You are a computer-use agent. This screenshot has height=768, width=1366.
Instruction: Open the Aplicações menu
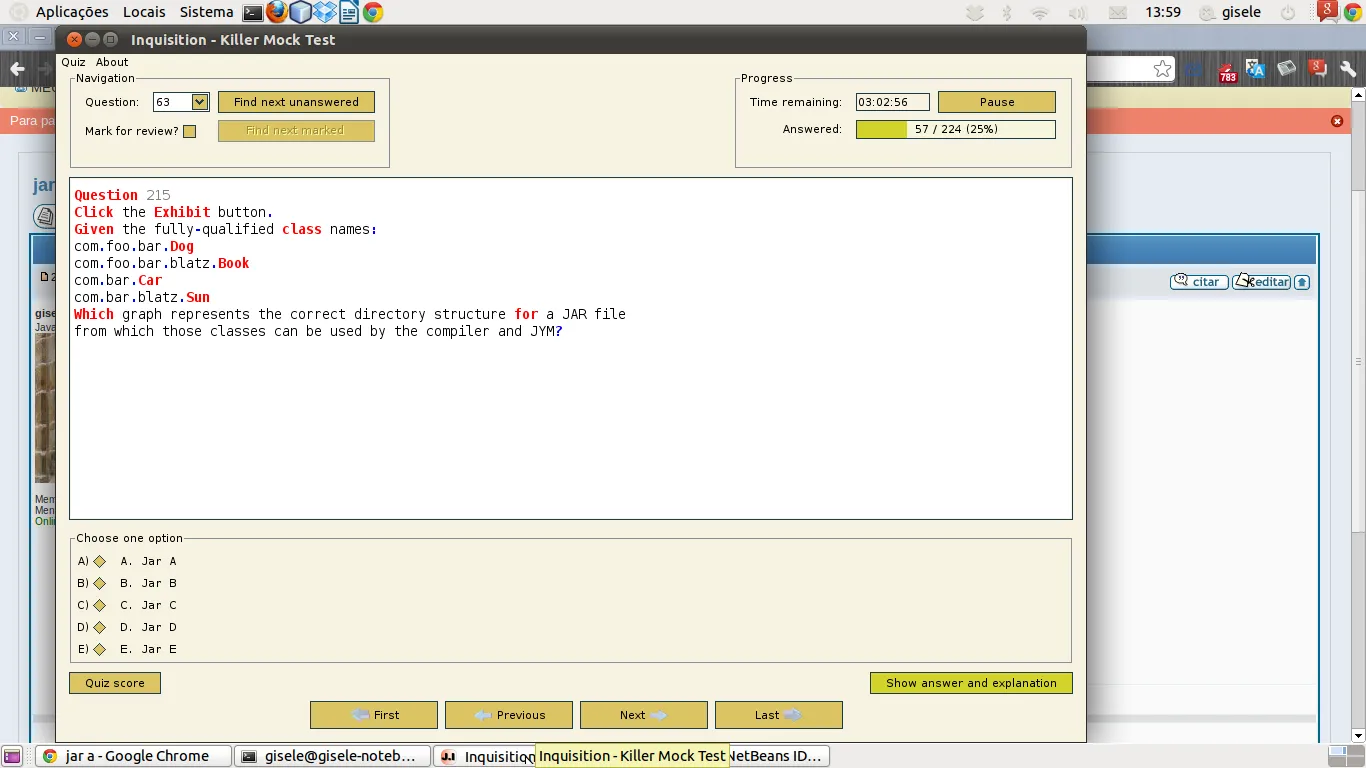point(72,13)
